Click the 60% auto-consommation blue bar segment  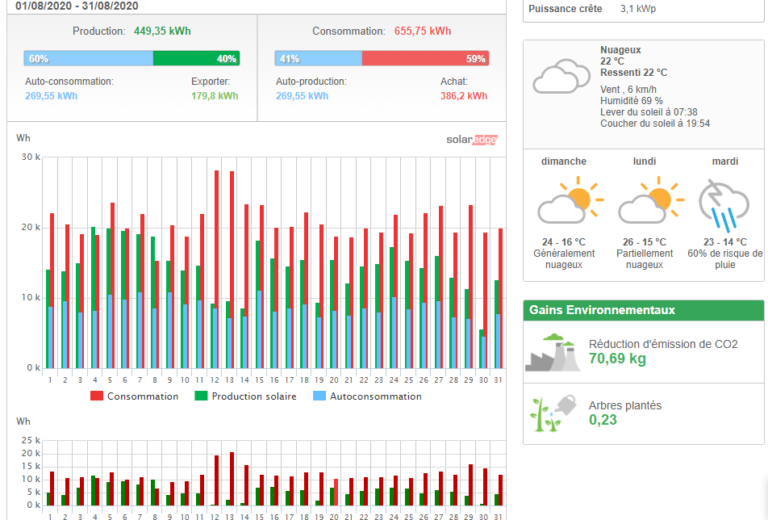pyautogui.click(x=88, y=58)
